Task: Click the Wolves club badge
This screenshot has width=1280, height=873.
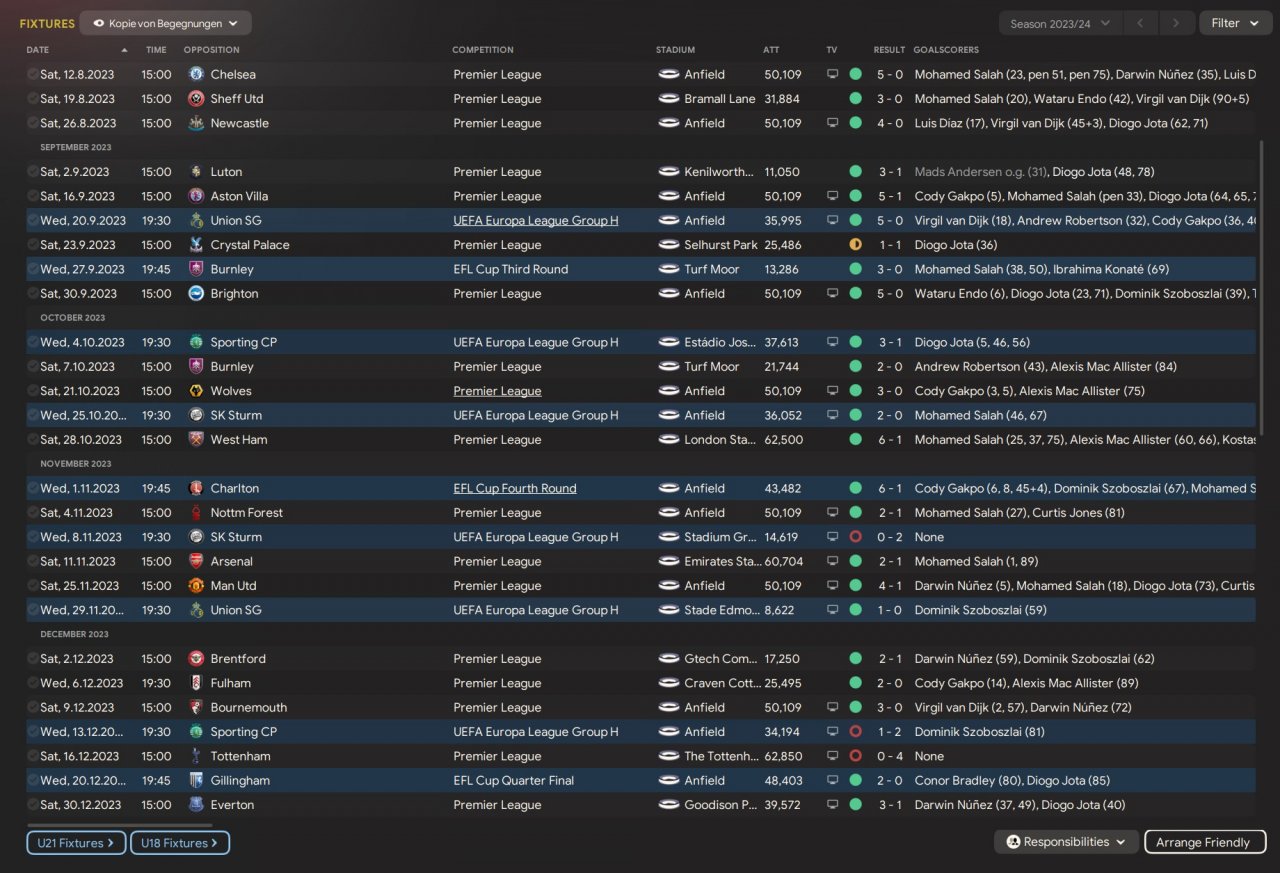Action: coord(196,391)
